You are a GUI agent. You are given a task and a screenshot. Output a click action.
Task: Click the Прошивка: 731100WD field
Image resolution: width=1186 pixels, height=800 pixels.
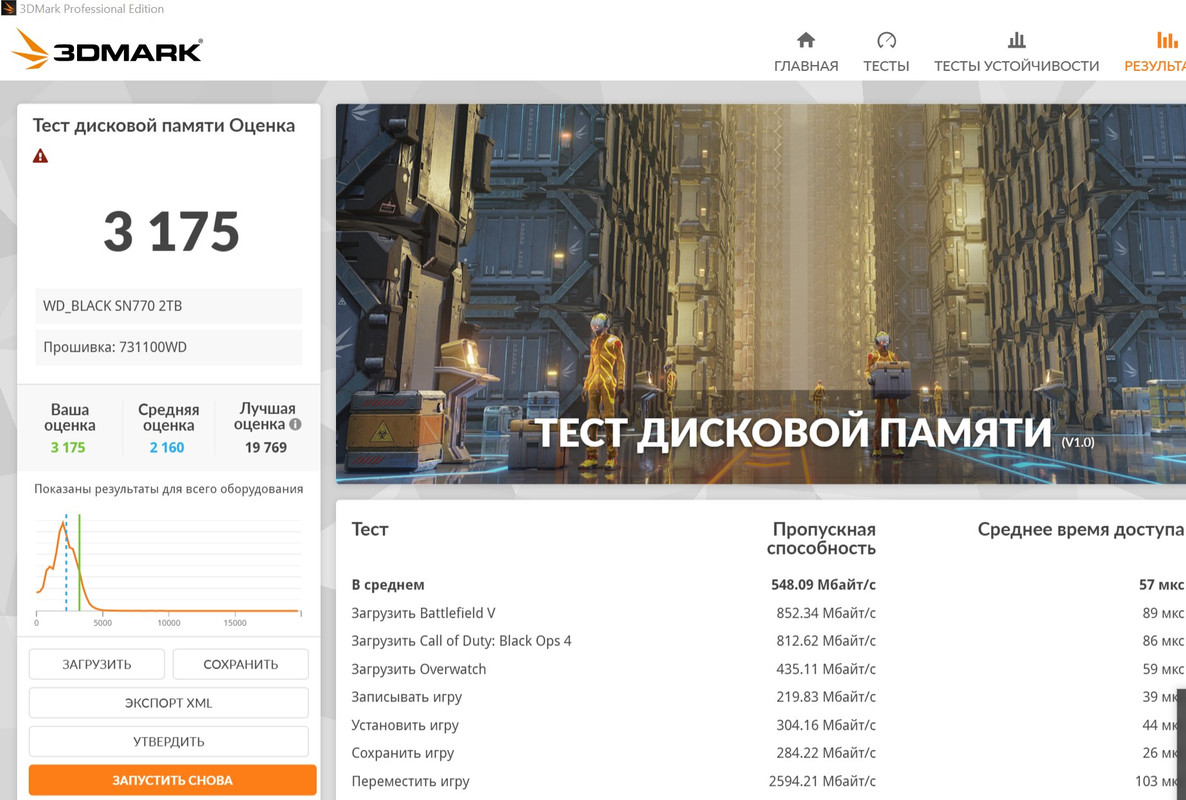169,347
